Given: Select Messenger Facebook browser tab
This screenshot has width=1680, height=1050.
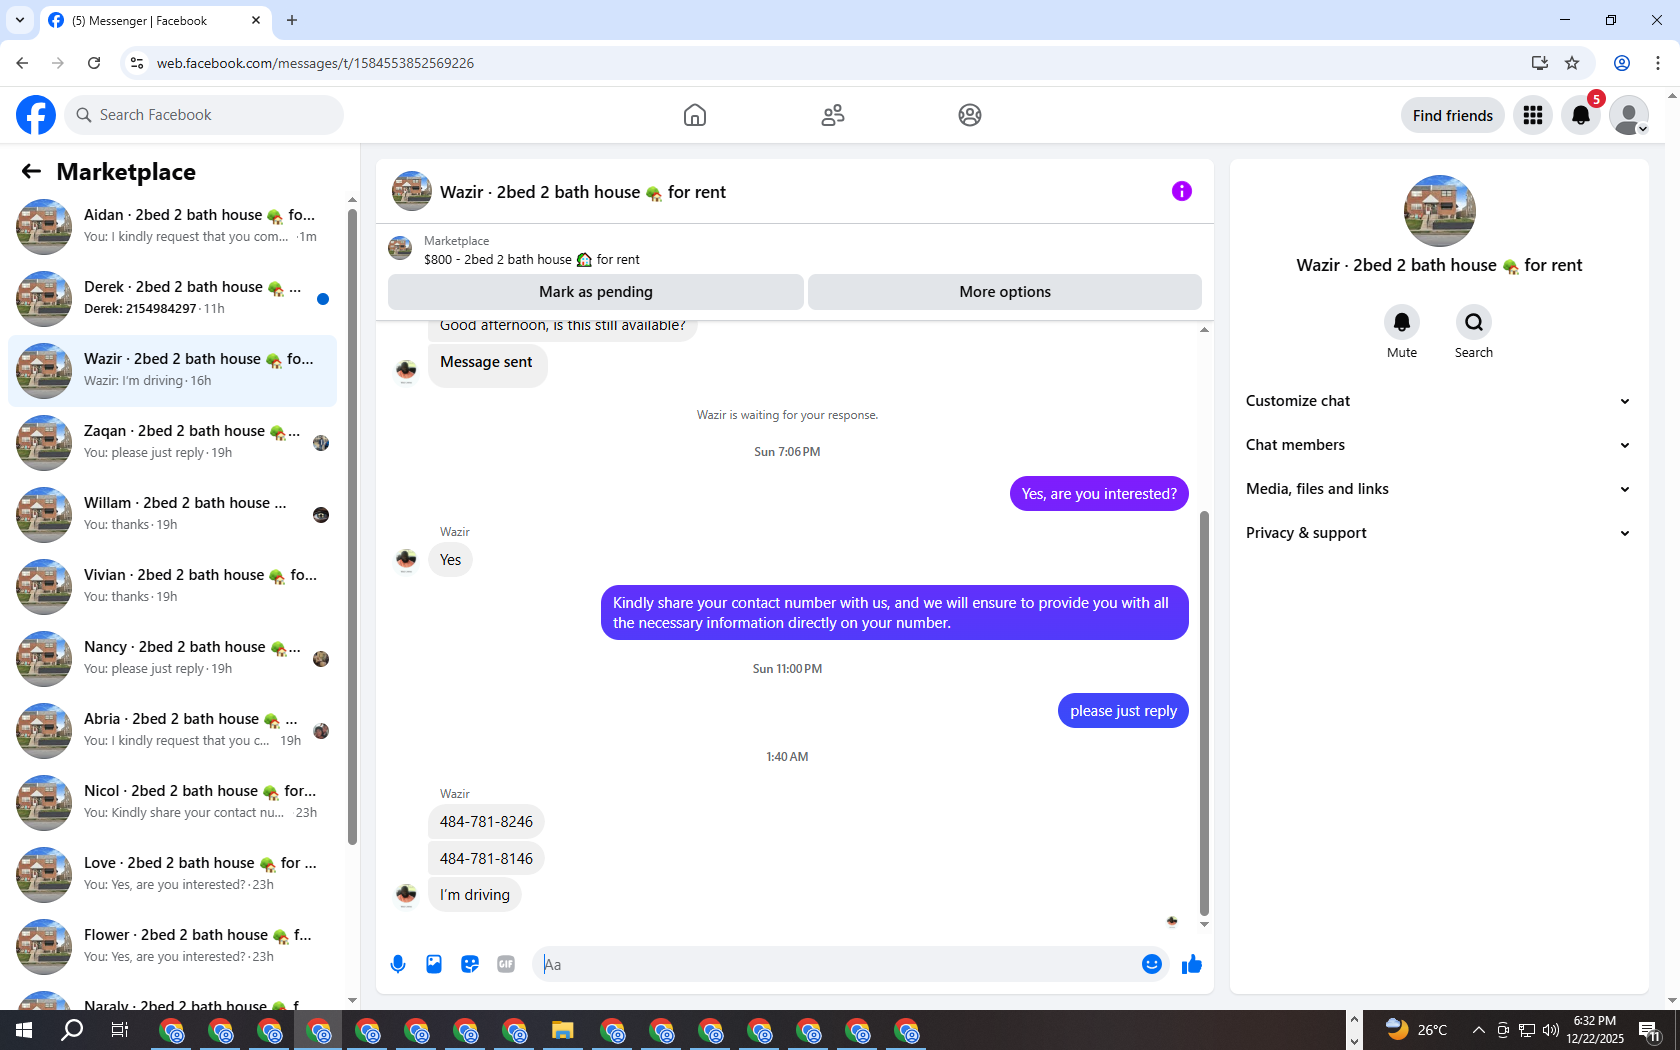Looking at the screenshot, I should (x=155, y=20).
